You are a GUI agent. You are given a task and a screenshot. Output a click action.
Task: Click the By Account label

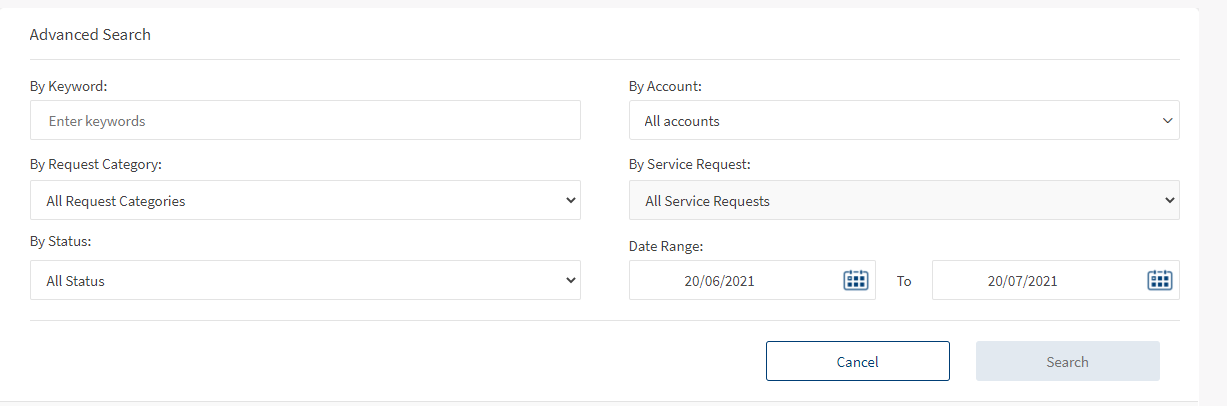pyautogui.click(x=665, y=86)
